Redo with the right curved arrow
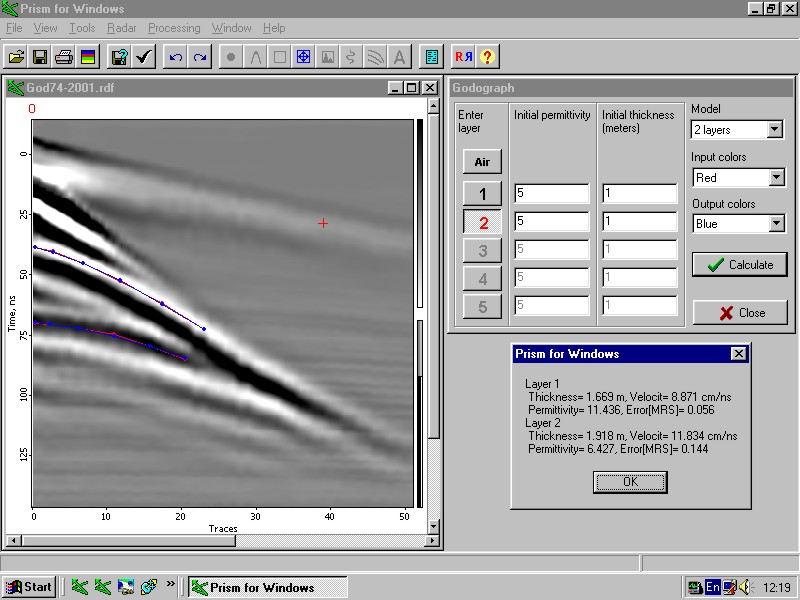 [200, 57]
